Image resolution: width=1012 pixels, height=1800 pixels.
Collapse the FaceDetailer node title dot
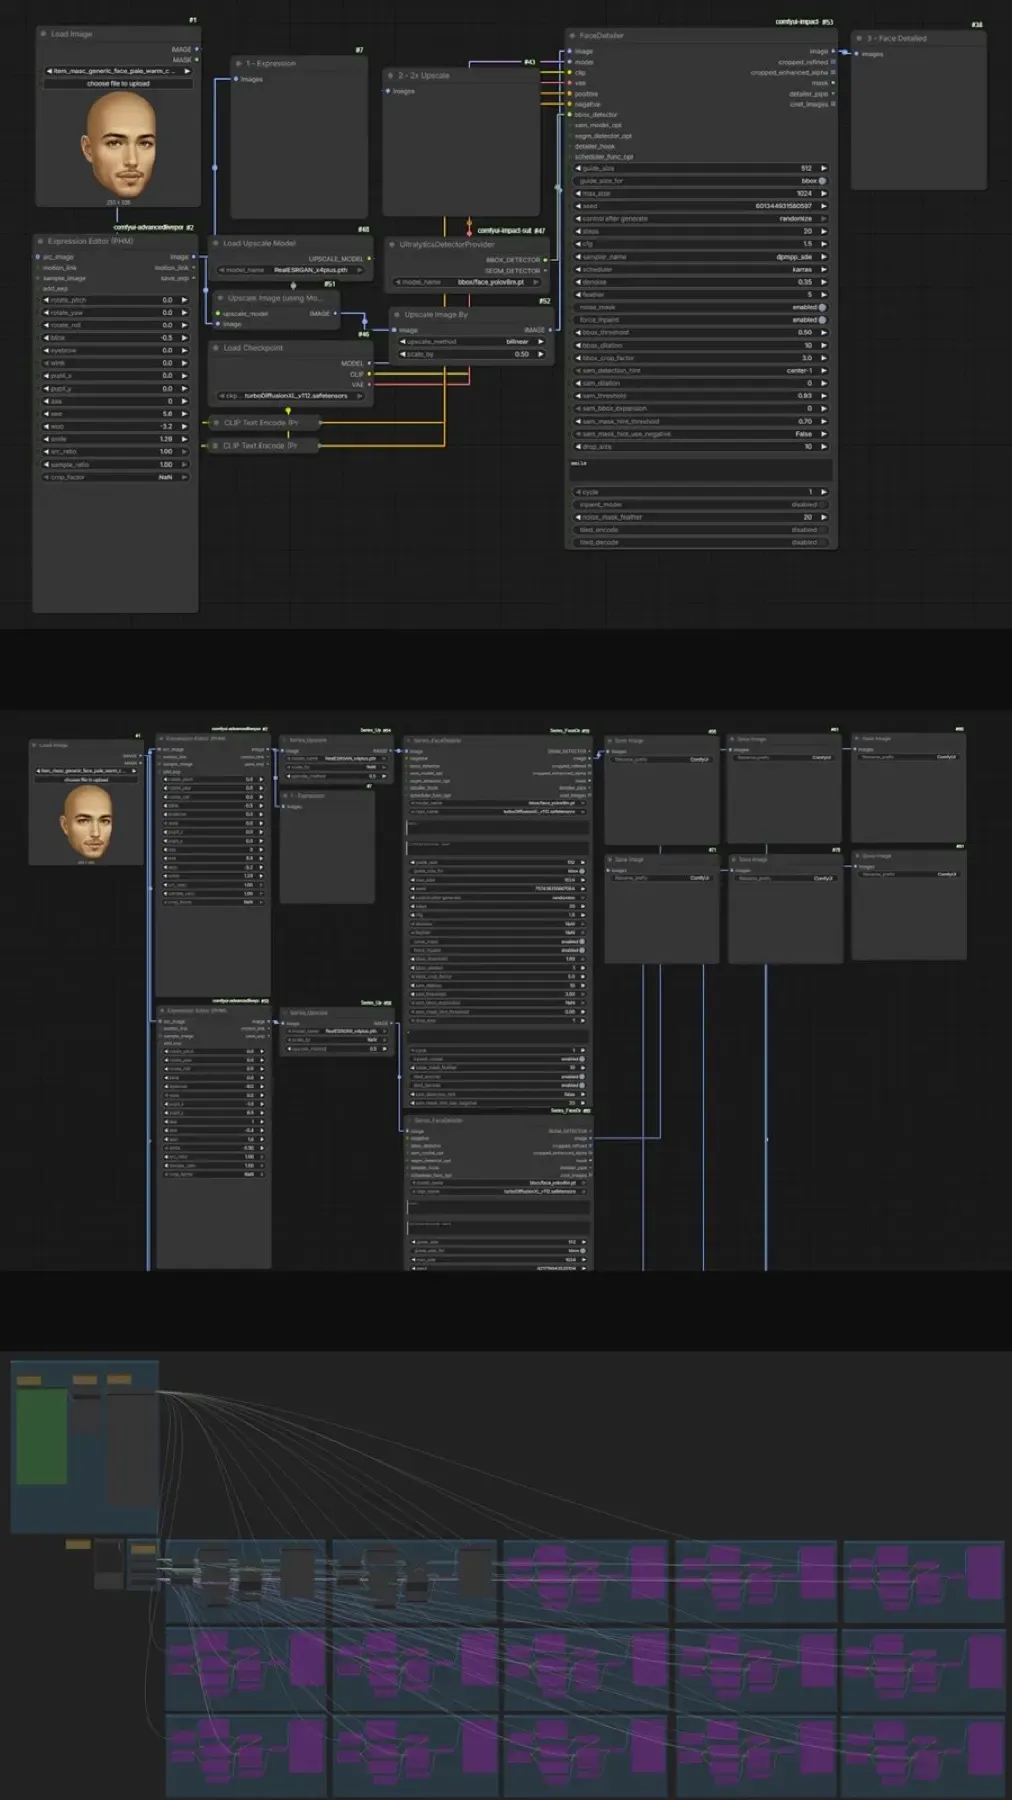(x=572, y=35)
